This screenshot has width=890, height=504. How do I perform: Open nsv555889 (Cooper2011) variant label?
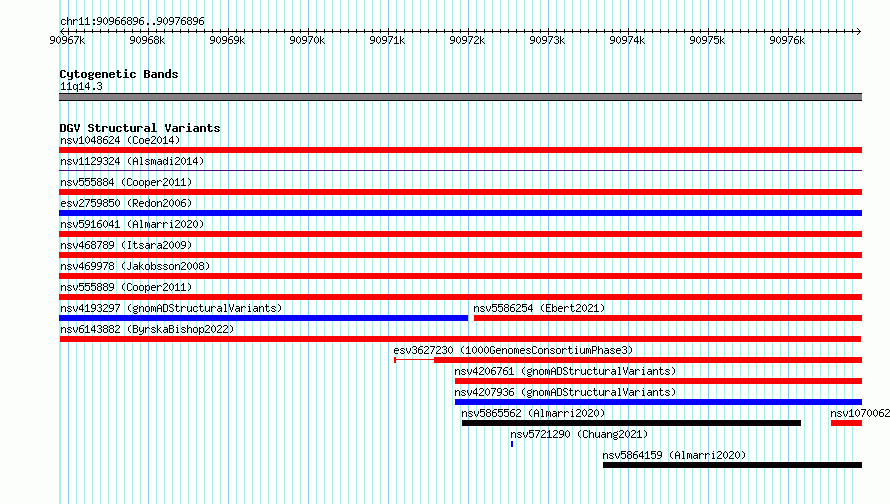pyautogui.click(x=126, y=287)
